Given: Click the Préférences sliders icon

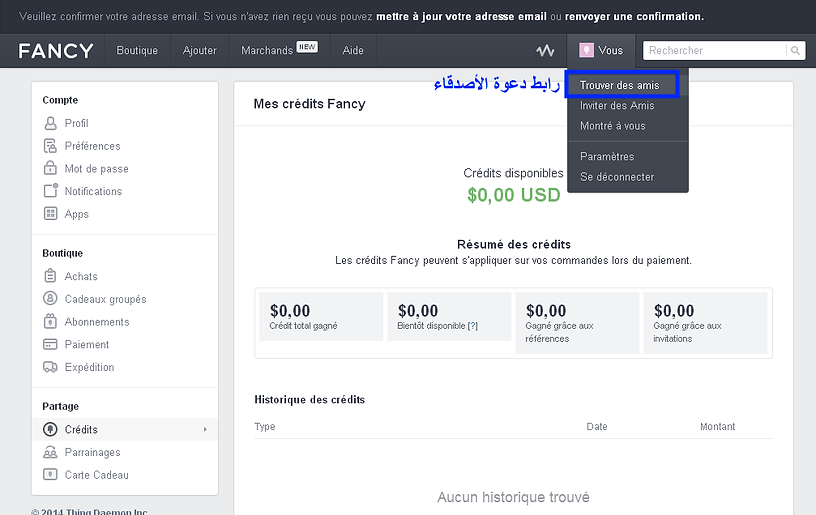Looking at the screenshot, I should pos(50,146).
